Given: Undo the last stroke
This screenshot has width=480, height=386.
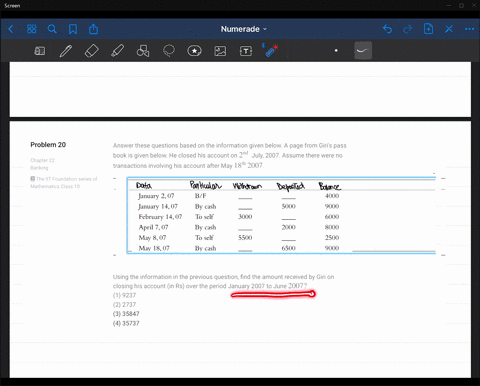Looking at the screenshot, I should (387, 29).
